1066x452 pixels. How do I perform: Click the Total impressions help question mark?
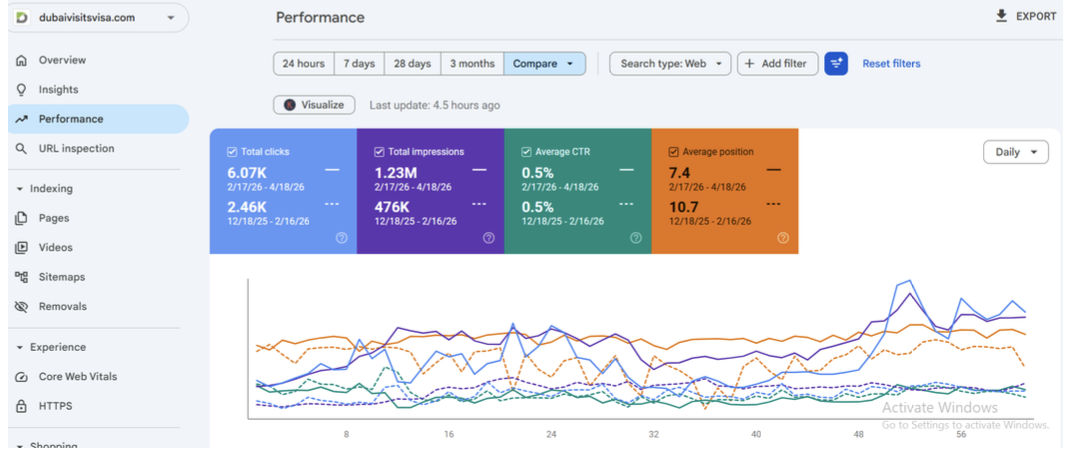489,238
